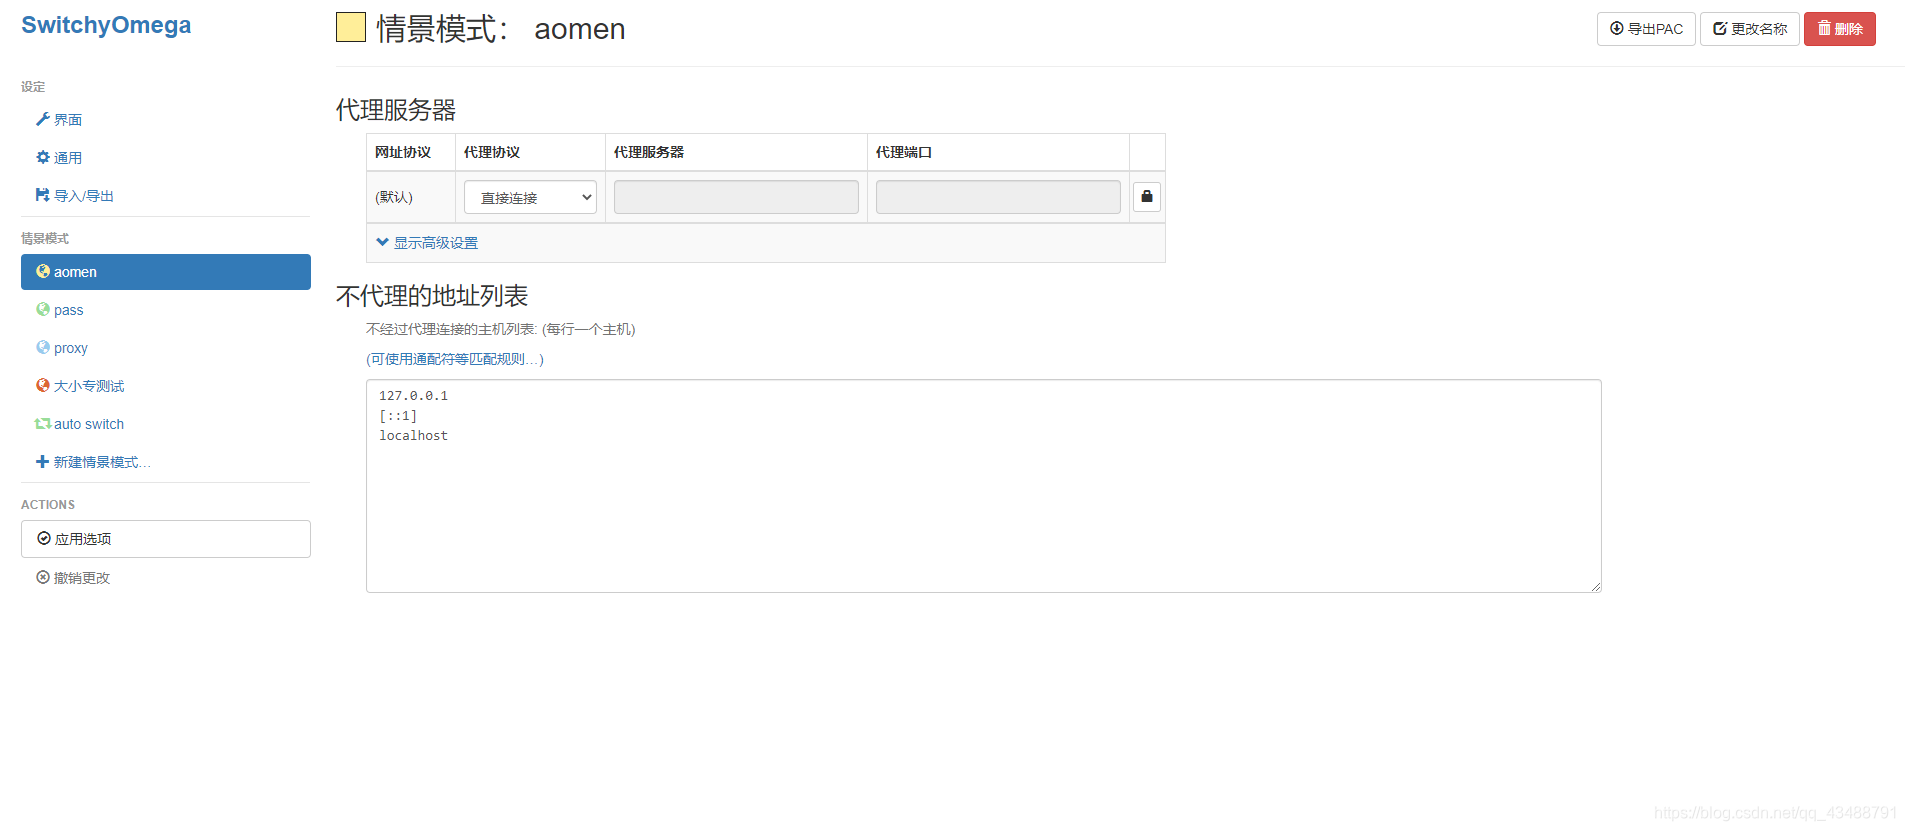The height and width of the screenshot is (831, 1905).
Task: Click the textarea resize grip corner
Action: click(x=1596, y=587)
